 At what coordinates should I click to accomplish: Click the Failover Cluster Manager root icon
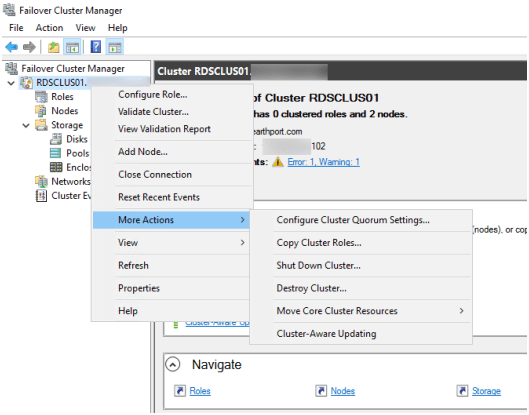coord(11,68)
